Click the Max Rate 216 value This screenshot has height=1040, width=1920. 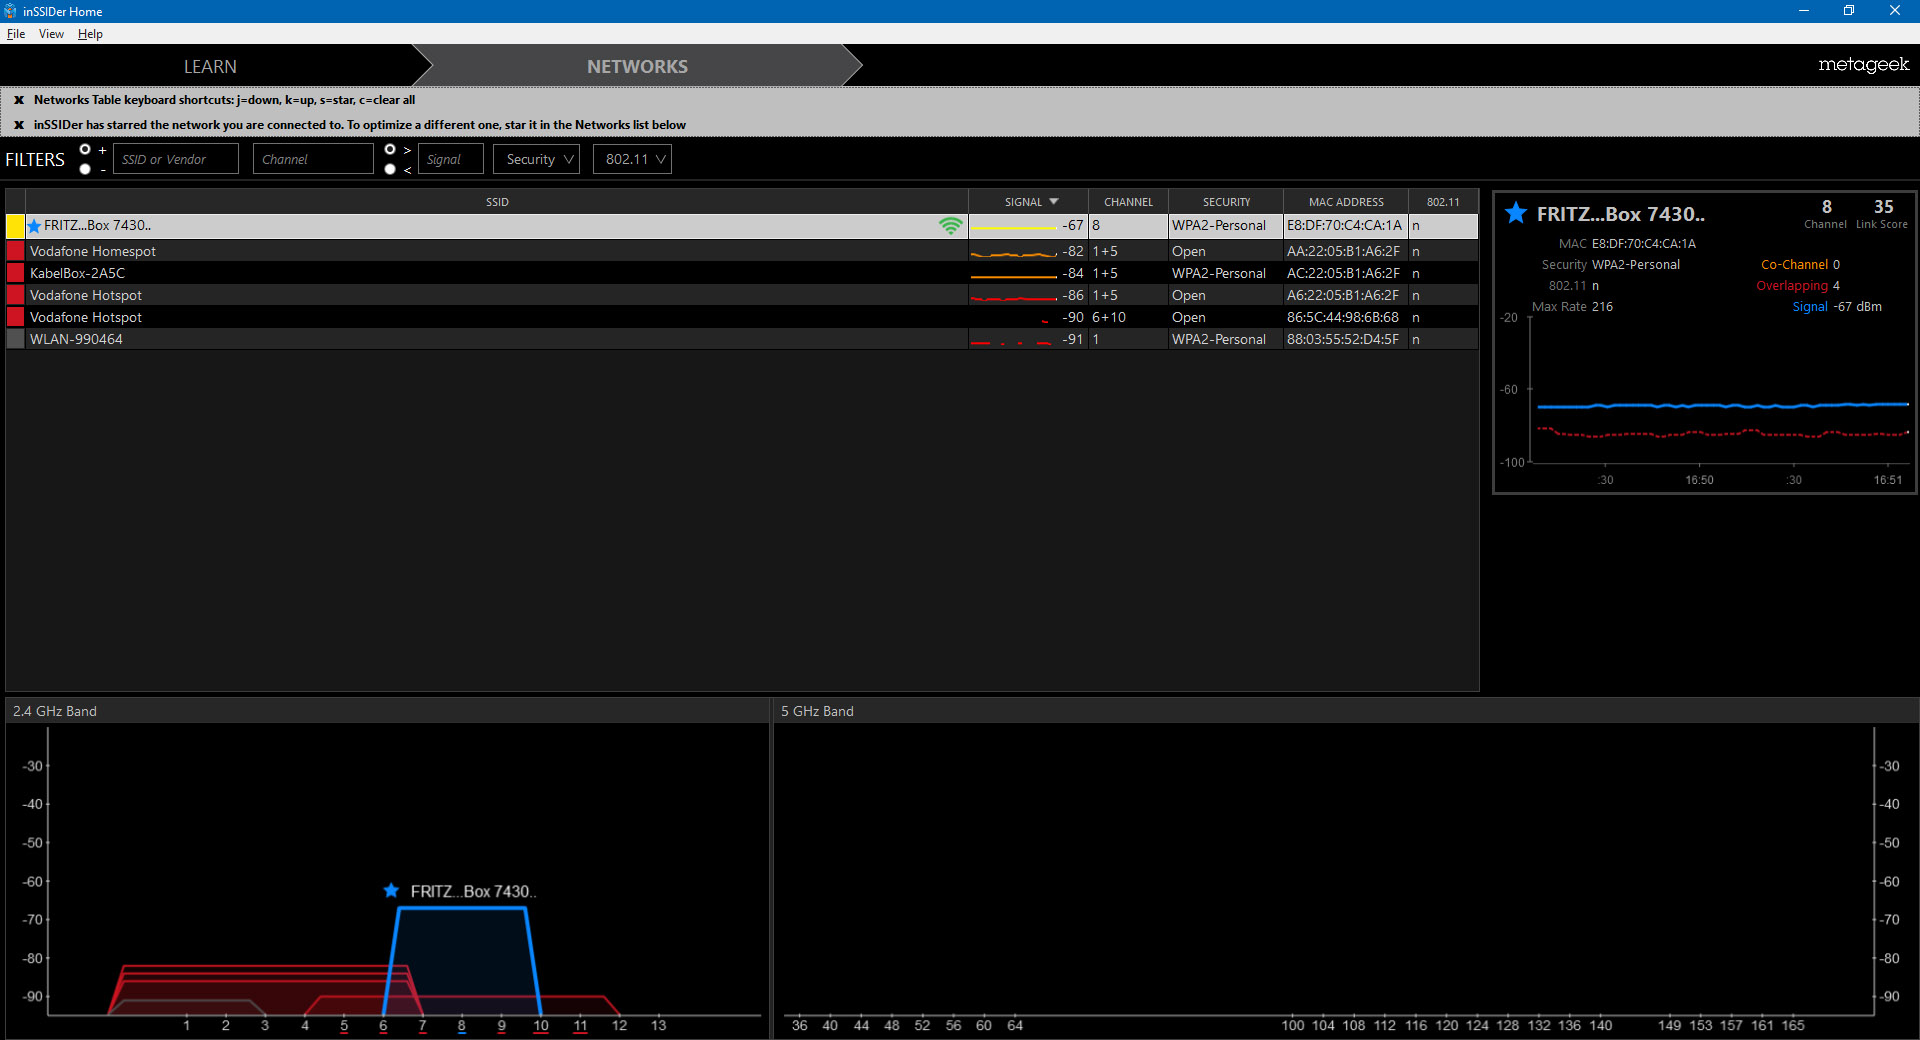1602,307
